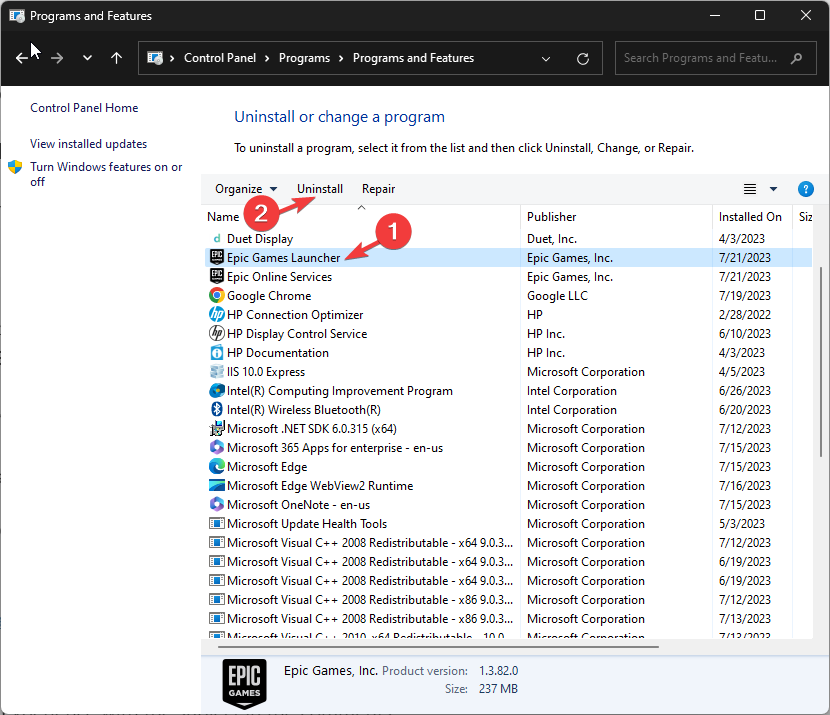Refresh the Programs and Features list
830x715 pixels.
583,59
